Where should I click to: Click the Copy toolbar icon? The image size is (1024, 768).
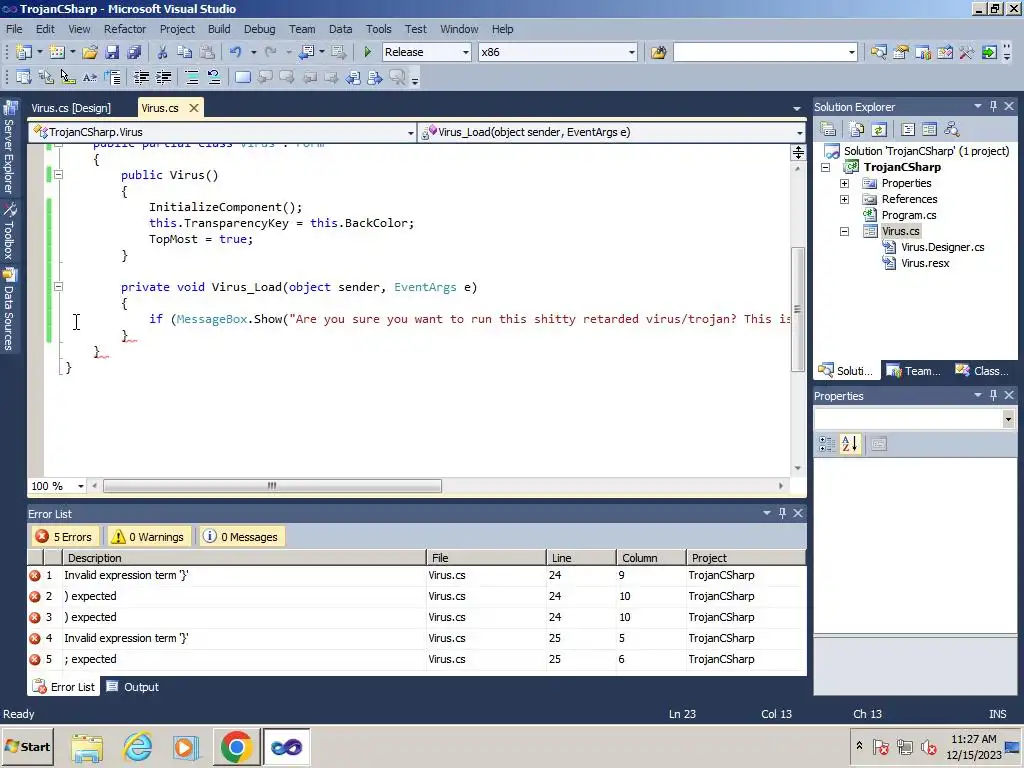click(x=185, y=52)
